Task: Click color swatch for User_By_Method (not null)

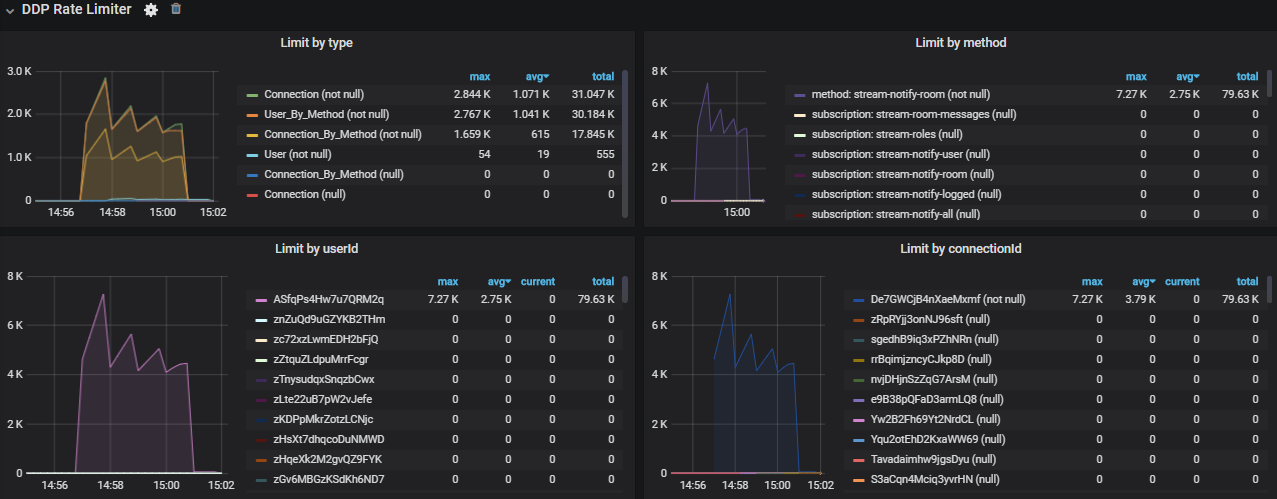Action: click(253, 115)
